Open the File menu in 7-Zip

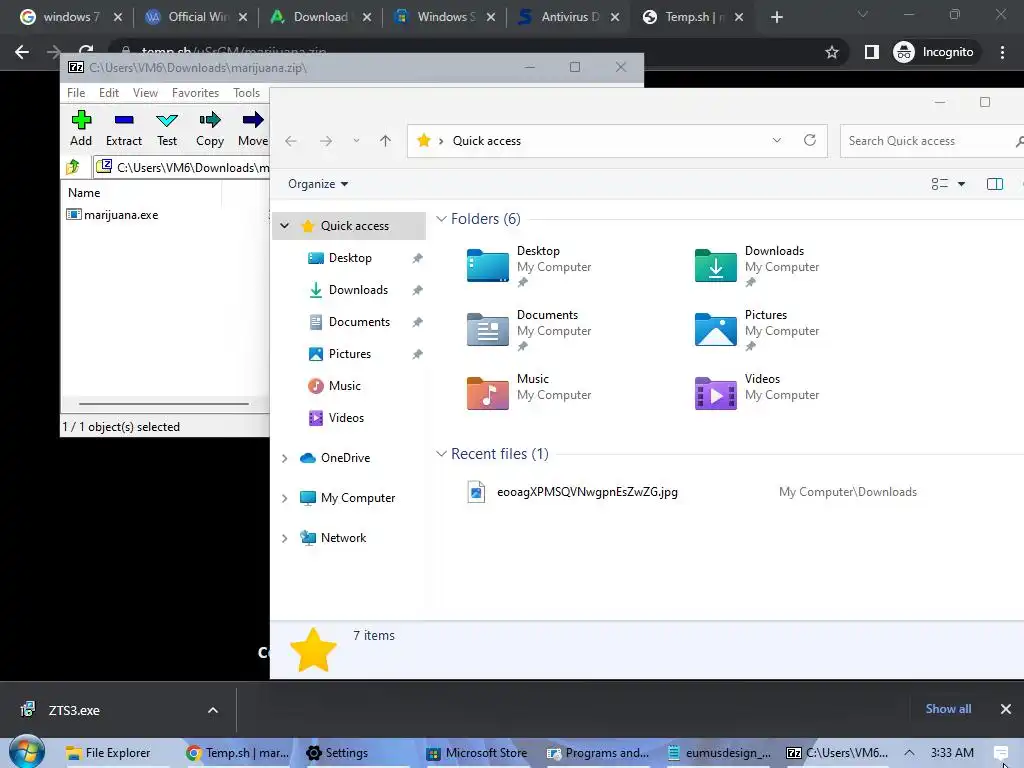point(76,93)
